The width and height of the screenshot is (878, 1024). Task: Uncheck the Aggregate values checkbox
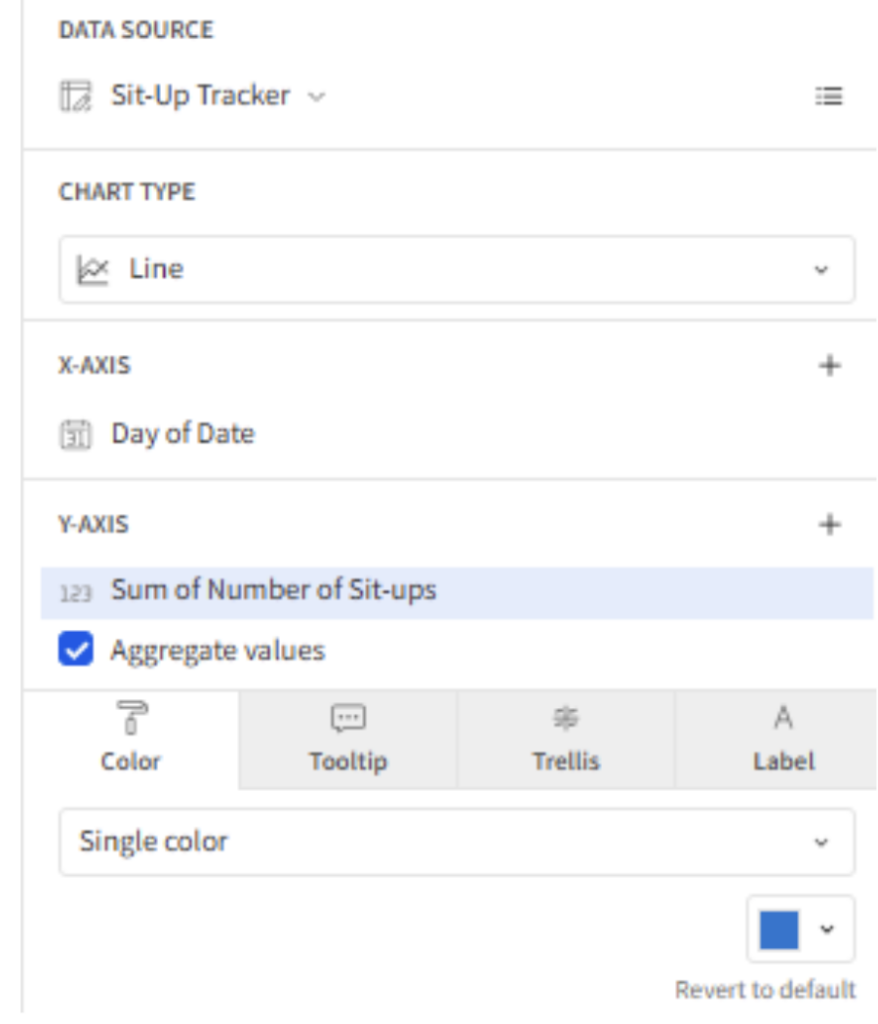click(x=76, y=649)
